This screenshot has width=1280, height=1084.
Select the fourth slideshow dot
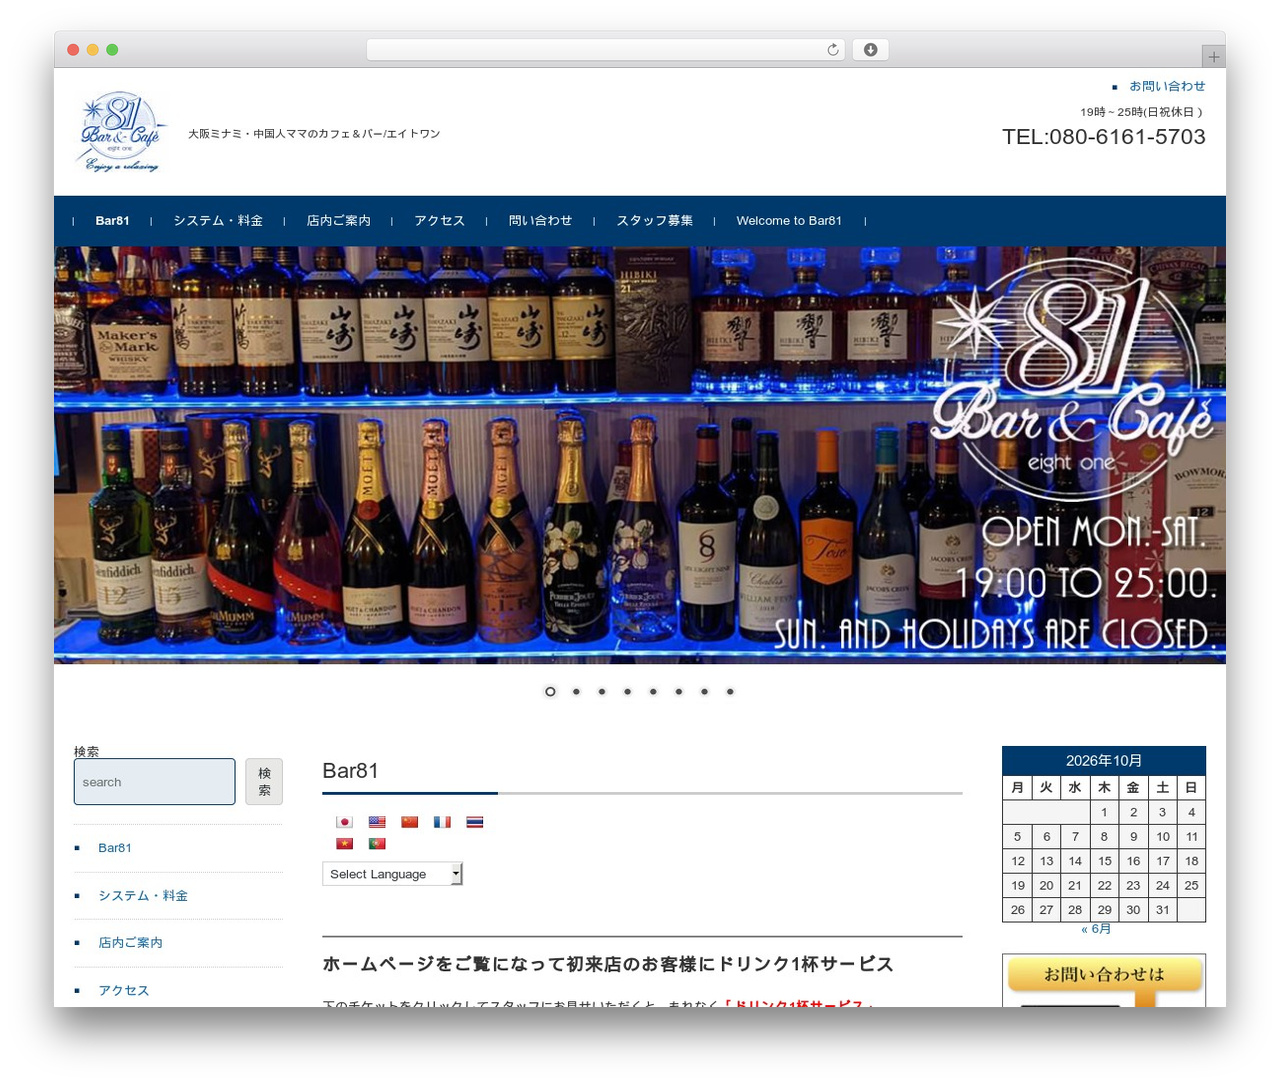tap(628, 692)
